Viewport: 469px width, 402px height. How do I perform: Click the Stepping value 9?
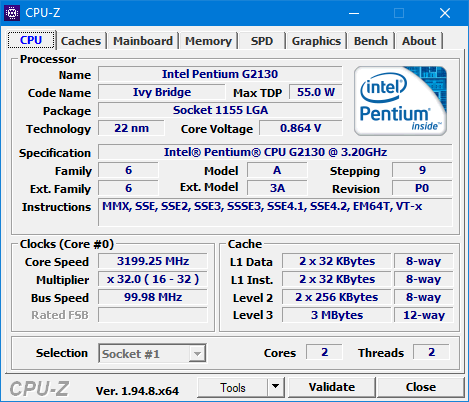click(422, 170)
